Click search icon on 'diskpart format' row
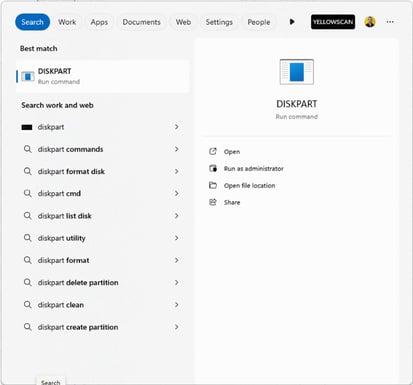Screen dimensions: 413x385 [28, 260]
